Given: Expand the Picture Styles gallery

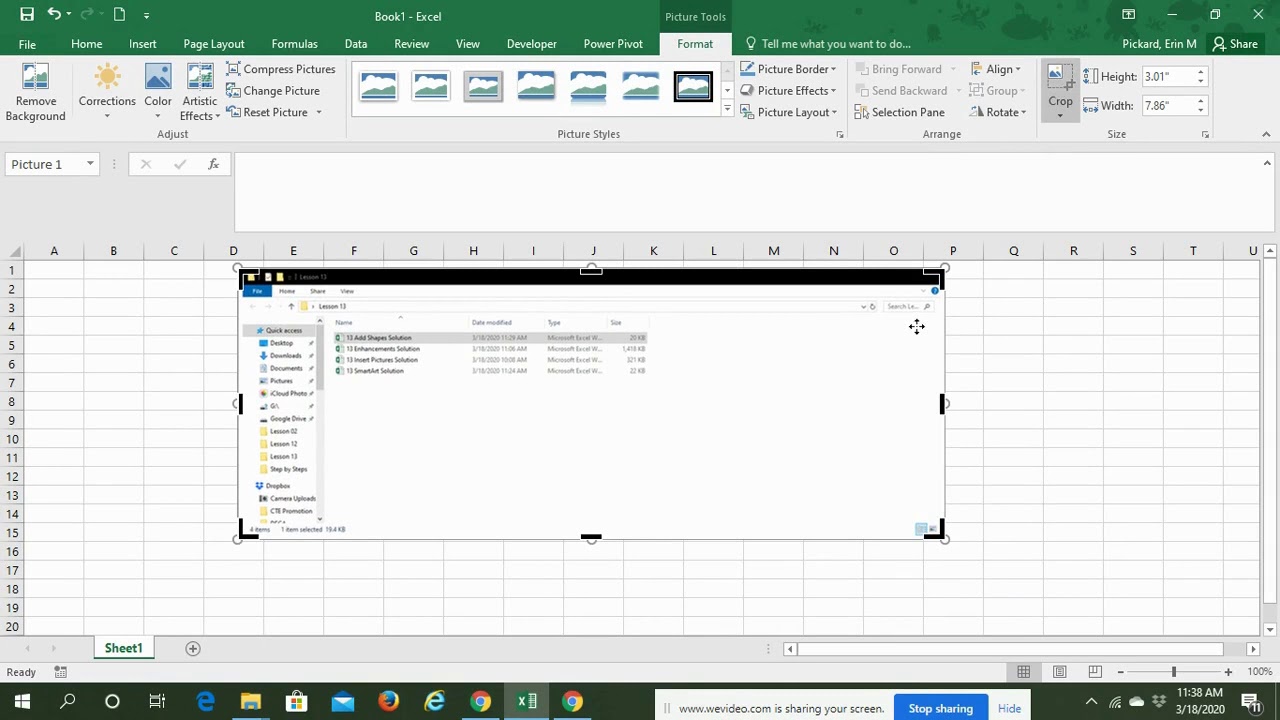Looking at the screenshot, I should pyautogui.click(x=727, y=109).
